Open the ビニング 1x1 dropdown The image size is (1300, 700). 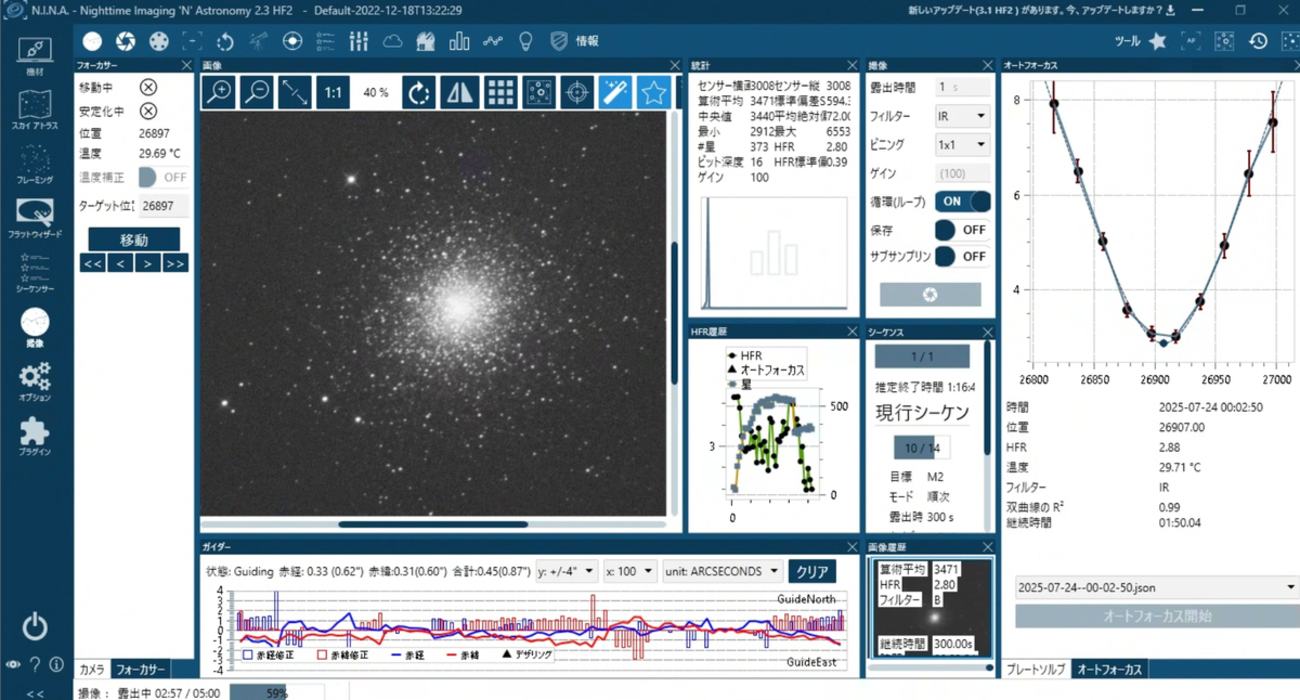click(x=962, y=145)
